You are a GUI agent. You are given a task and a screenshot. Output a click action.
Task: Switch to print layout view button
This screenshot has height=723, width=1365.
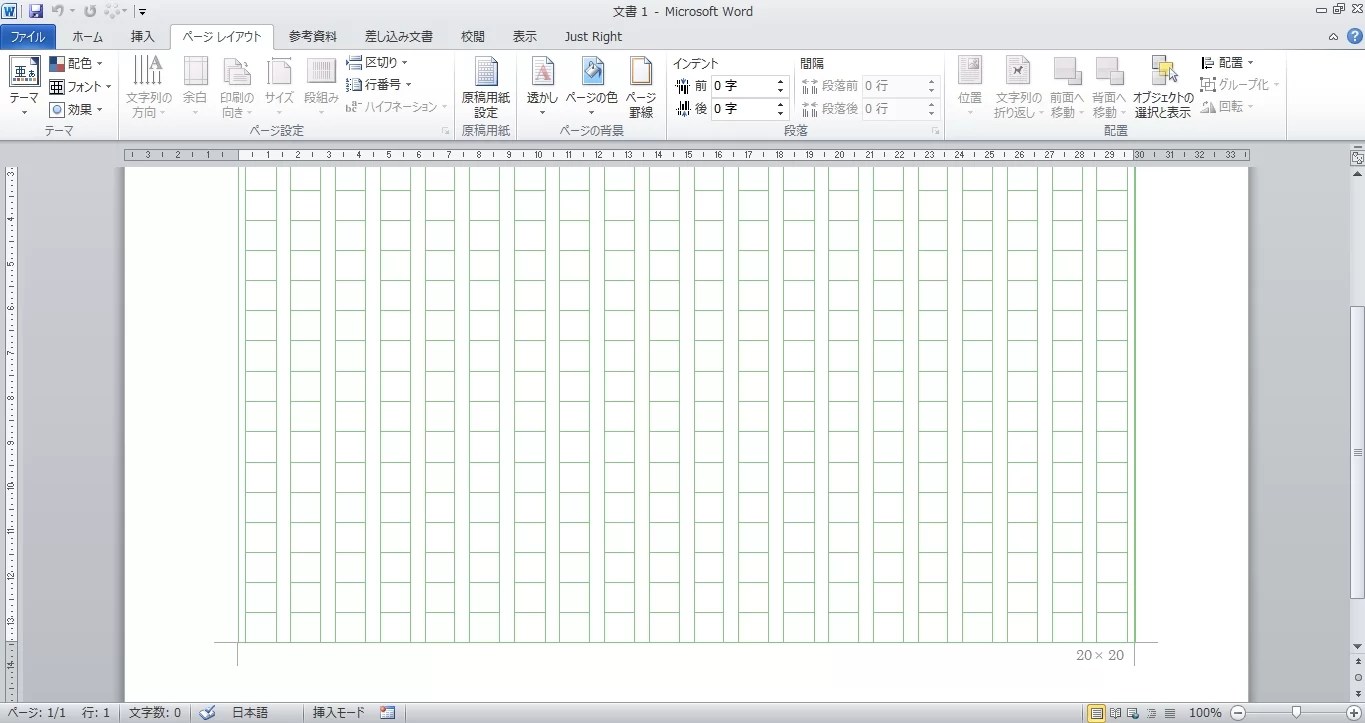tap(1097, 713)
